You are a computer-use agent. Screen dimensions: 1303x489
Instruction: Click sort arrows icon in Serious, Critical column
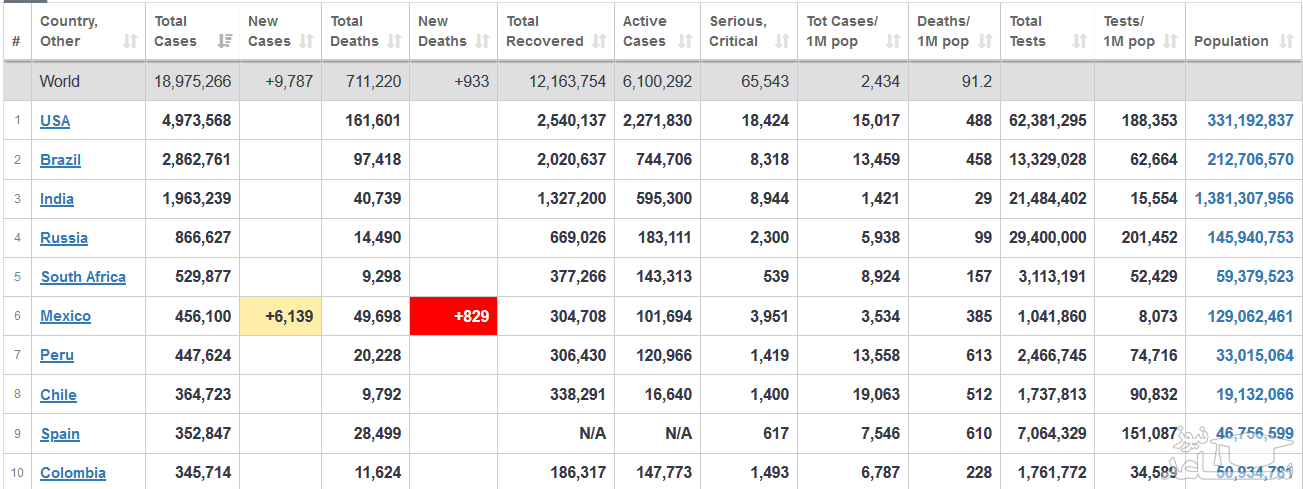click(782, 41)
